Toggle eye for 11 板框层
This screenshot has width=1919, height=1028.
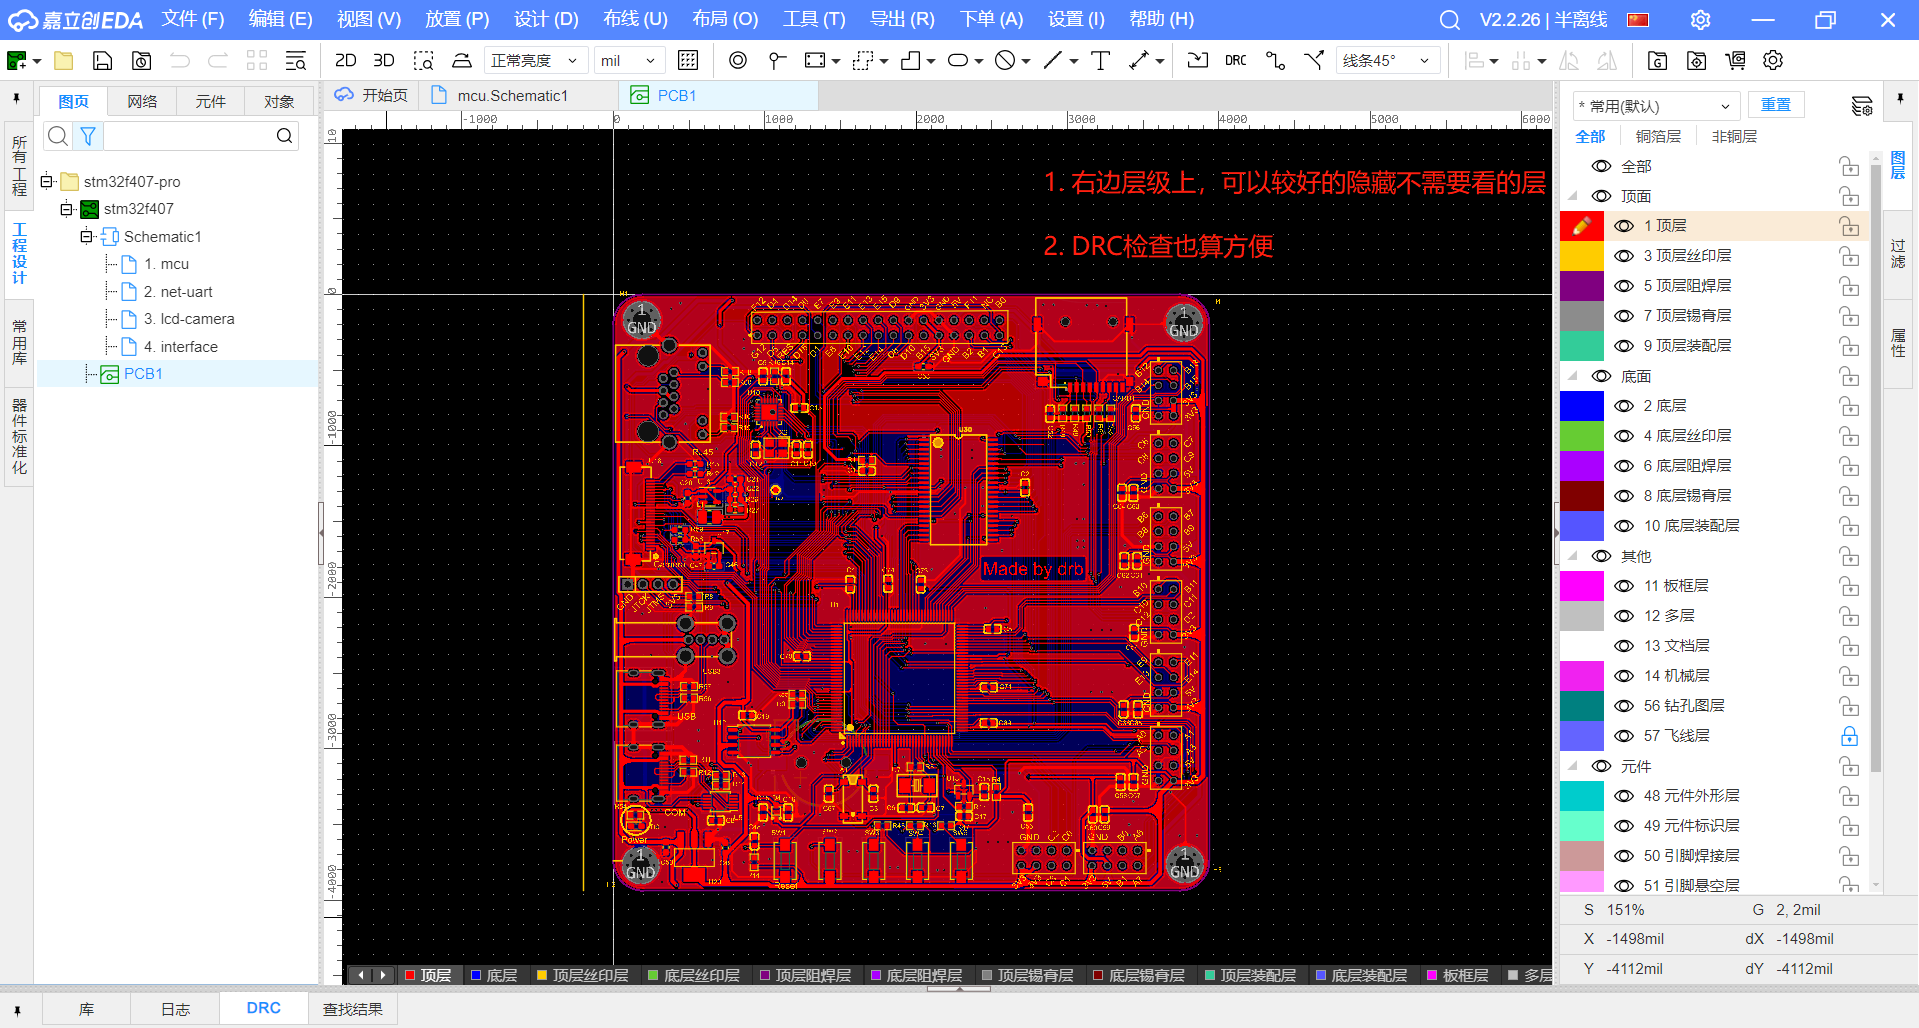pyautogui.click(x=1624, y=586)
